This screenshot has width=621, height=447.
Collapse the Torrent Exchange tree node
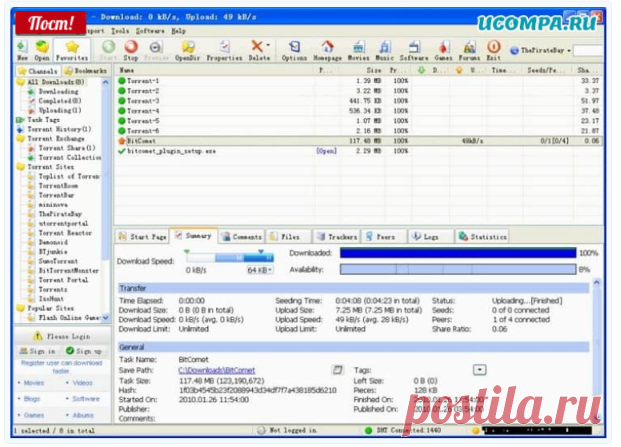point(21,139)
